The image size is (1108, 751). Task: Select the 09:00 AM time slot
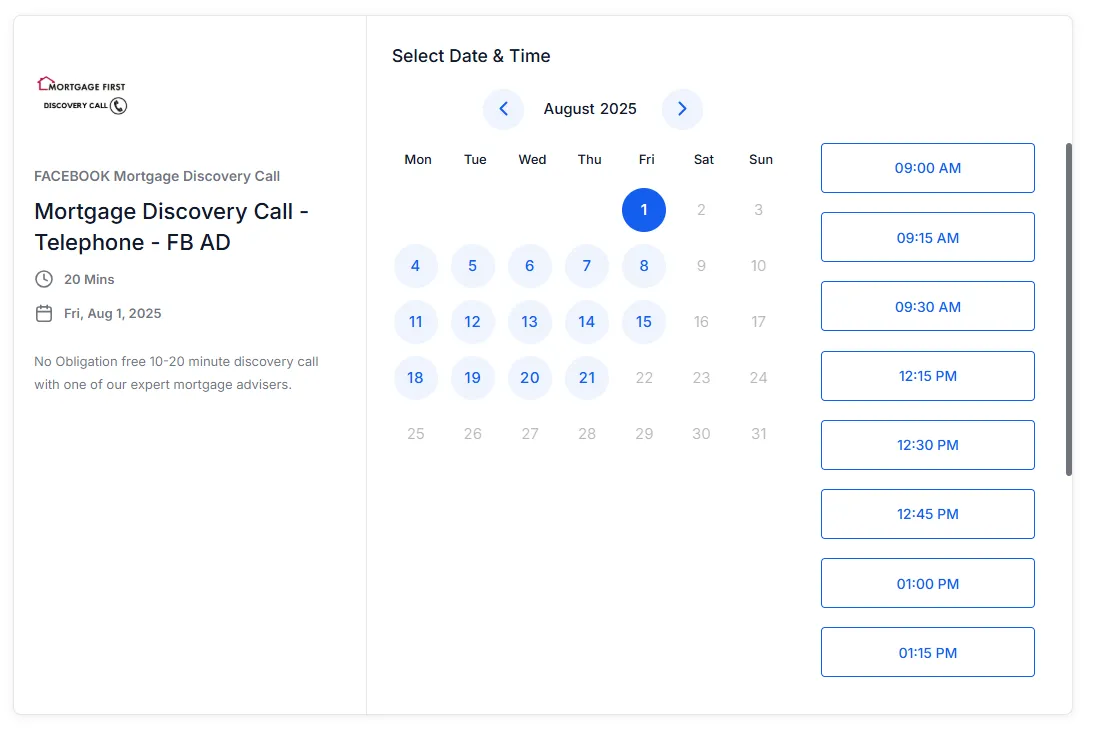(x=927, y=168)
